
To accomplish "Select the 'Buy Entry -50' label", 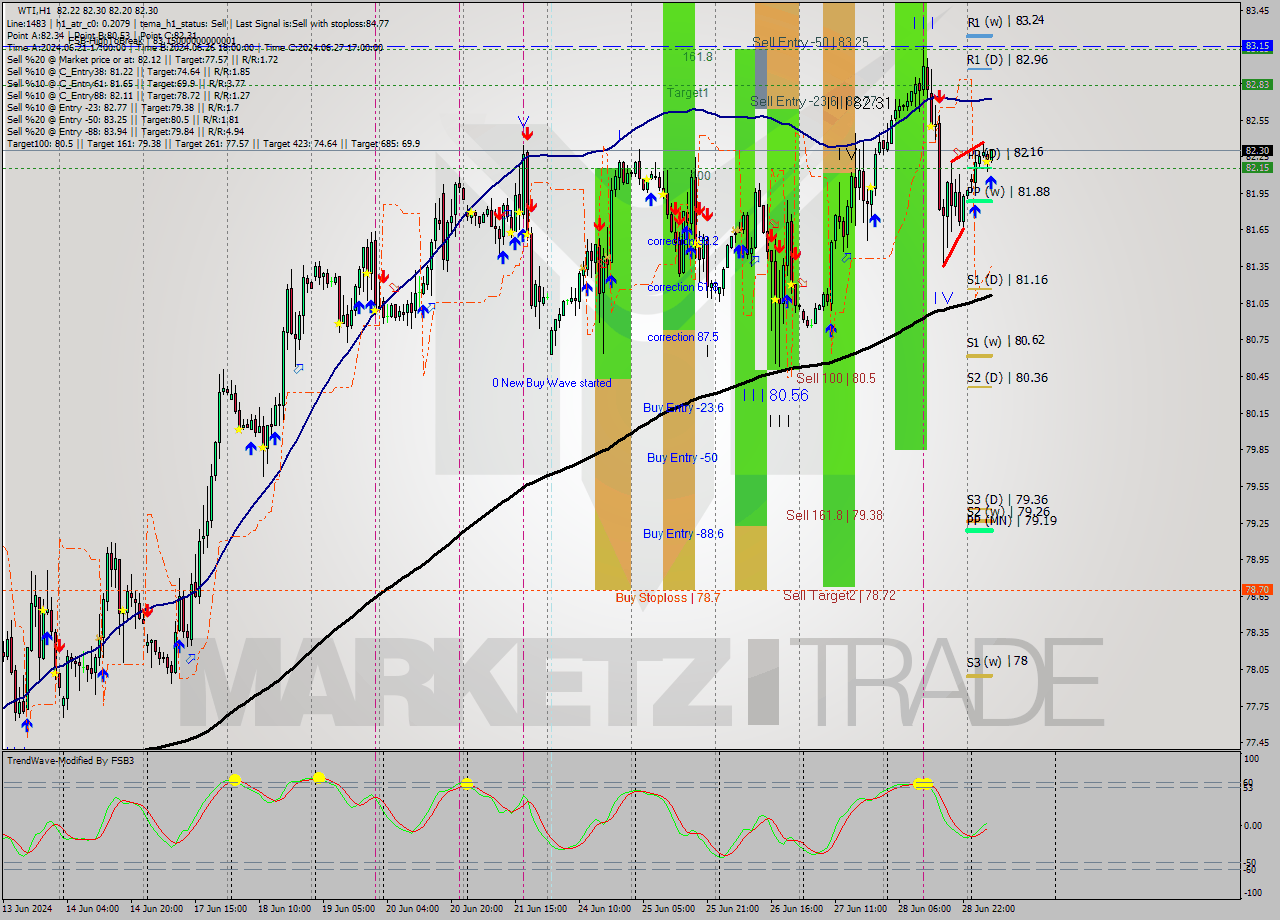I will coord(683,458).
